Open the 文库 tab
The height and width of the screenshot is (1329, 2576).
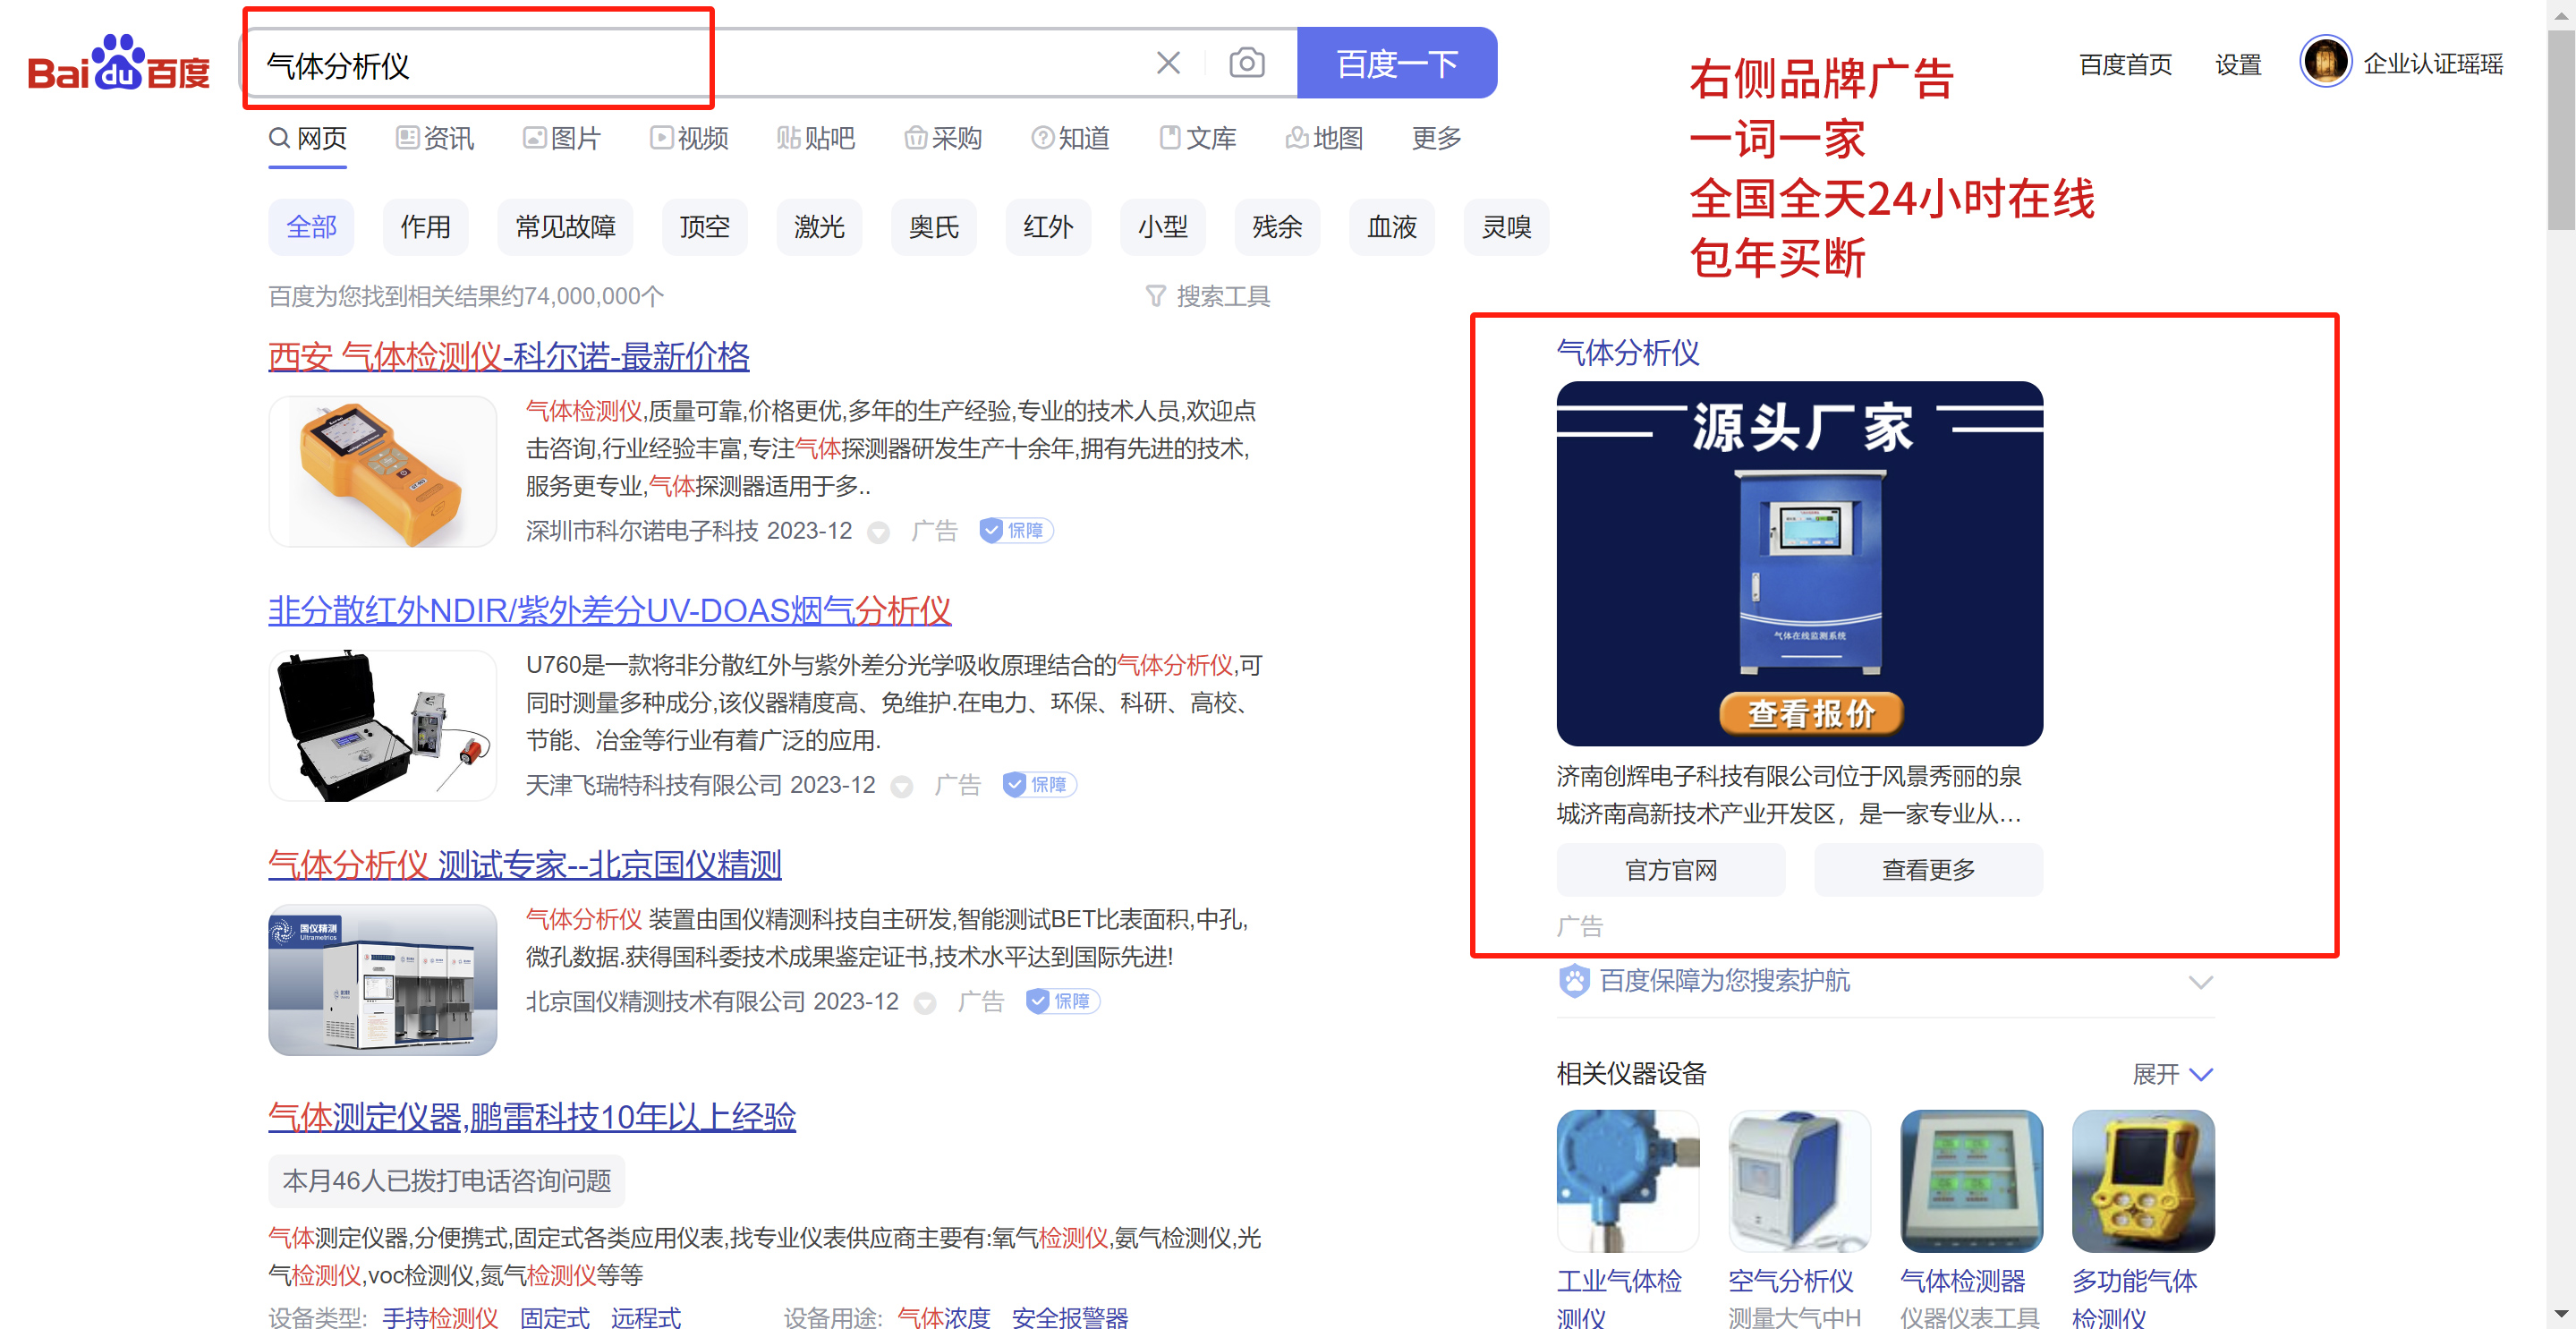pyautogui.click(x=1197, y=138)
